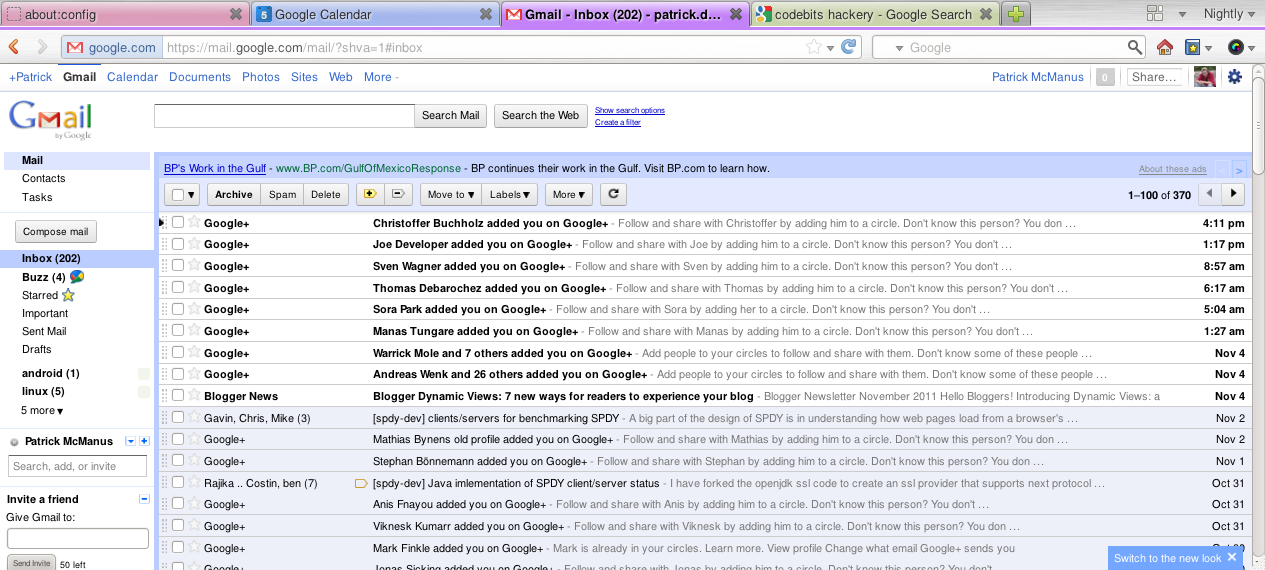Check the Manas Tungare message checkbox

[x=178, y=330]
